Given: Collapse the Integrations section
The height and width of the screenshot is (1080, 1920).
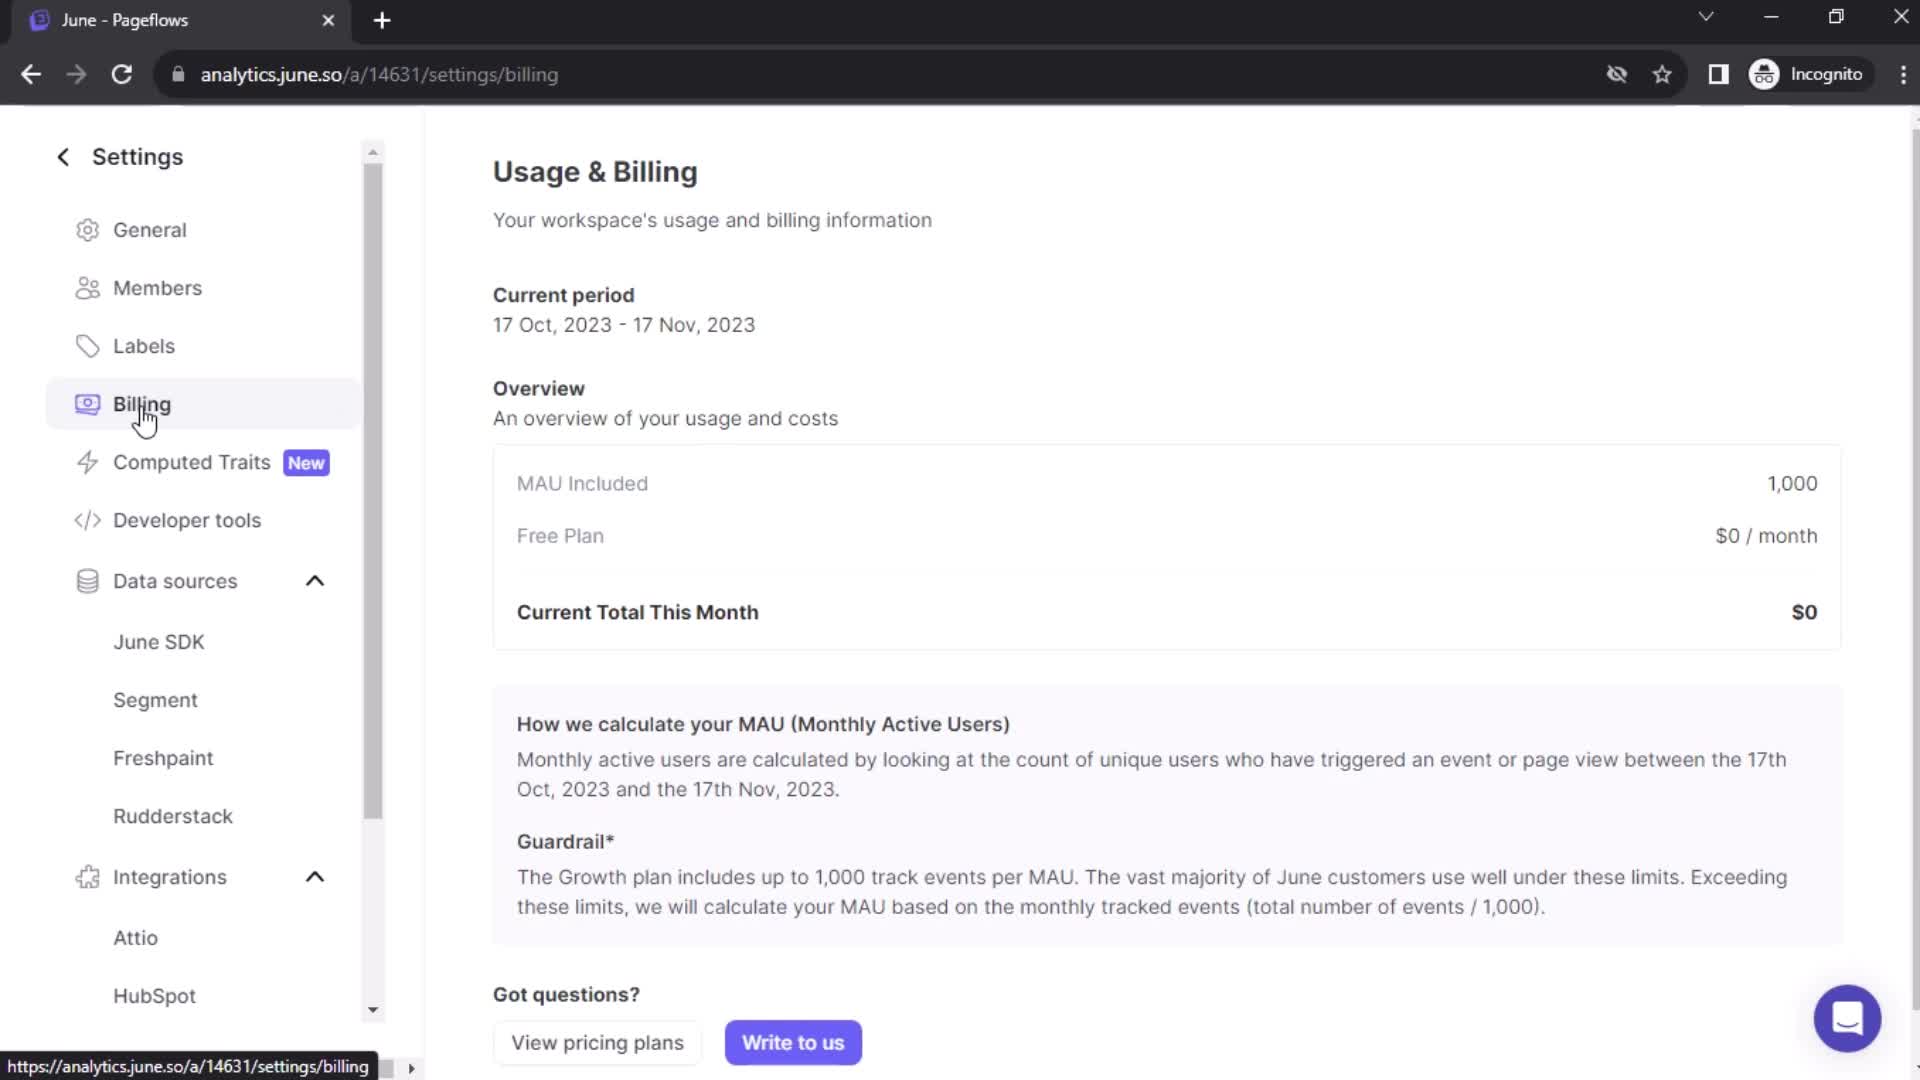Looking at the screenshot, I should [315, 877].
